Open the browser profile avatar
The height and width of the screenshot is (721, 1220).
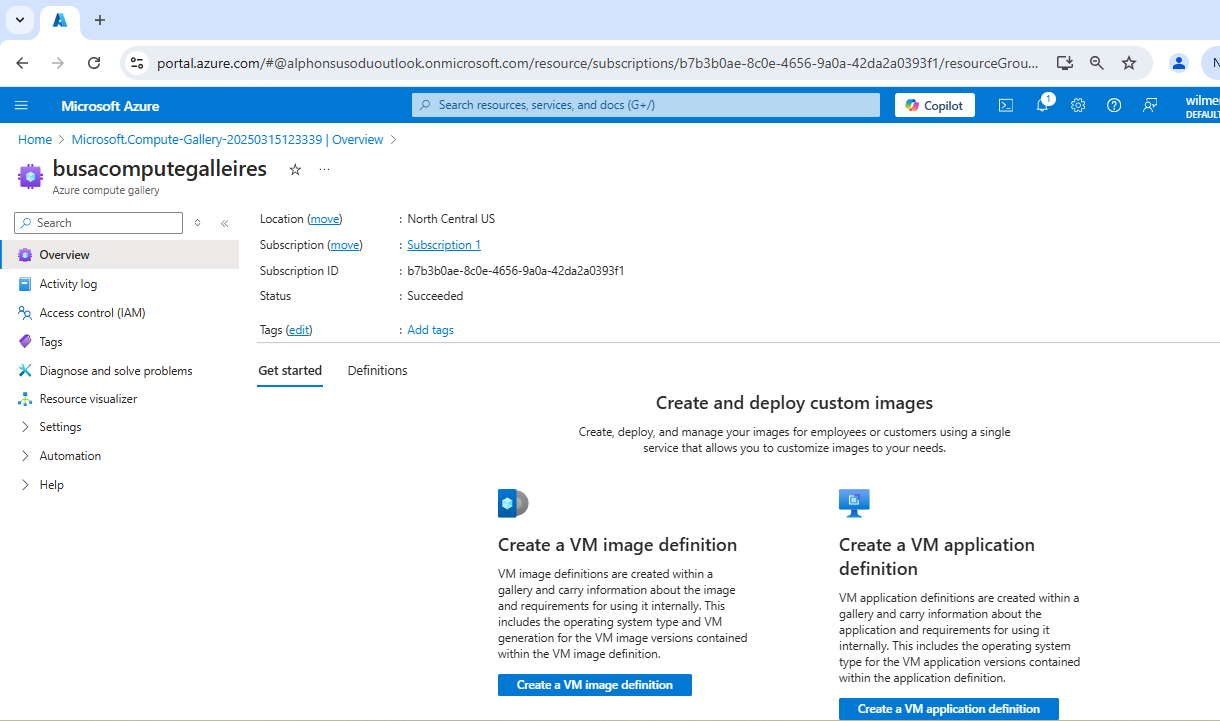[x=1179, y=63]
